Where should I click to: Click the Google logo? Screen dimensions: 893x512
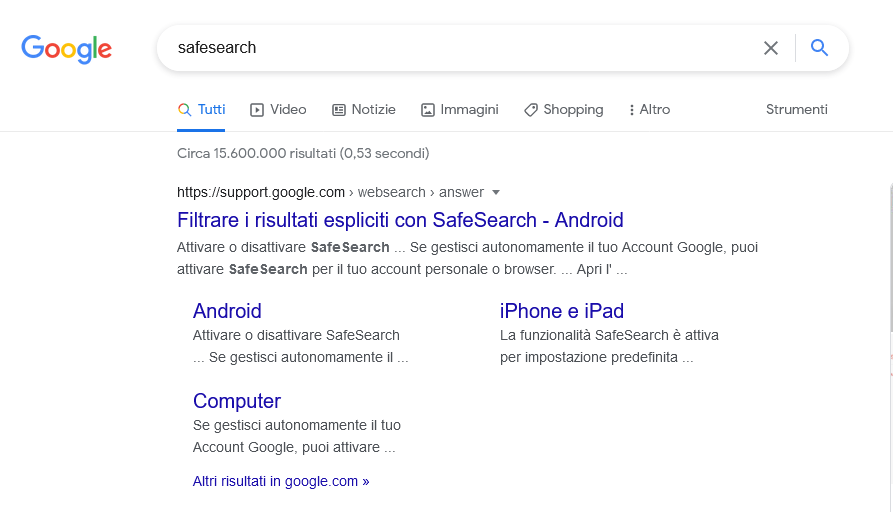coord(67,49)
